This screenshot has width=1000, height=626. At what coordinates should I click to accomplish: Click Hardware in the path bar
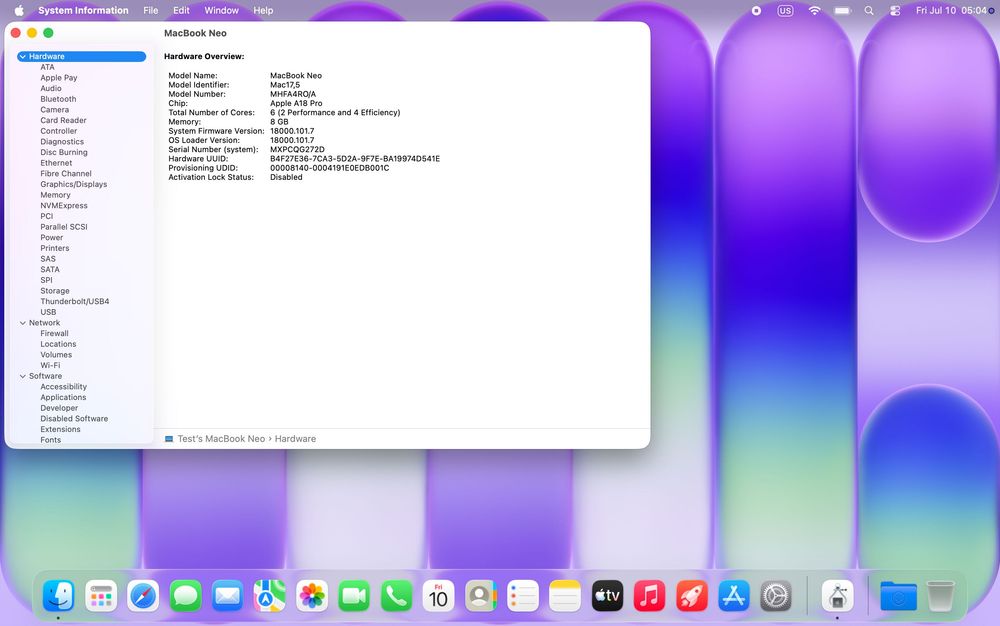[x=295, y=439]
